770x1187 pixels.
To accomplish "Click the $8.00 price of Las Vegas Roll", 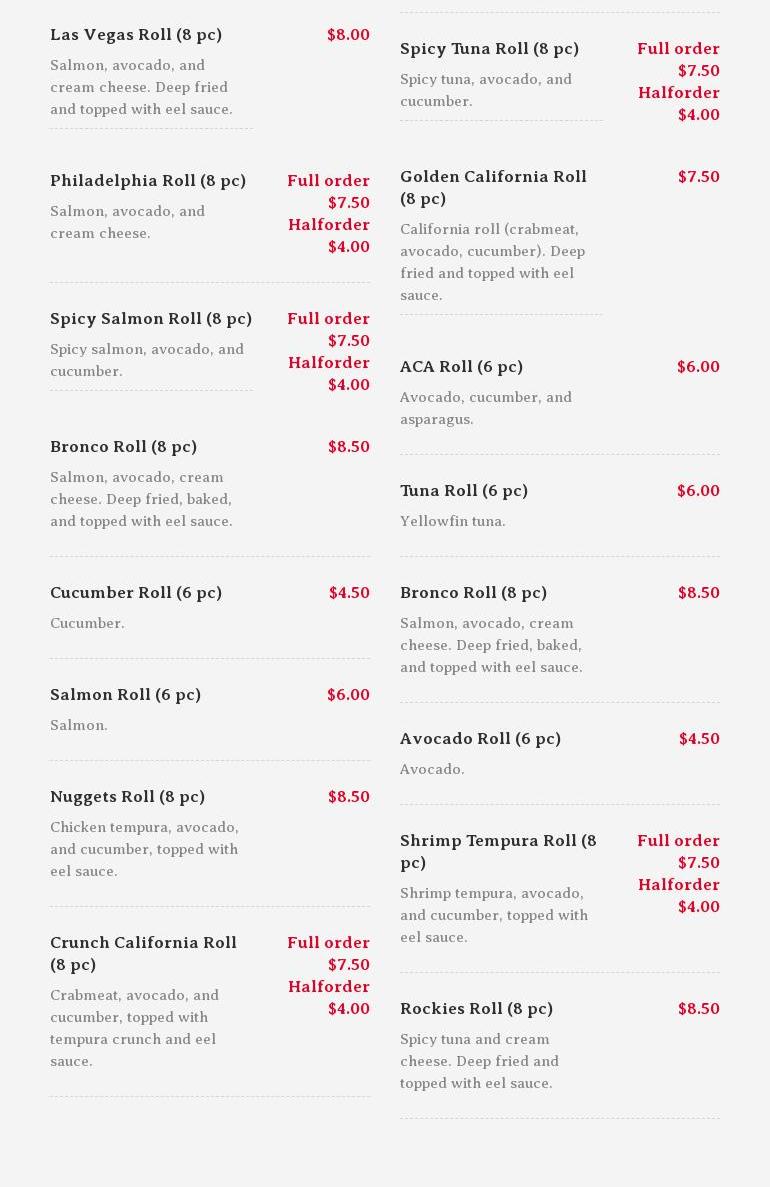I will point(348,35).
